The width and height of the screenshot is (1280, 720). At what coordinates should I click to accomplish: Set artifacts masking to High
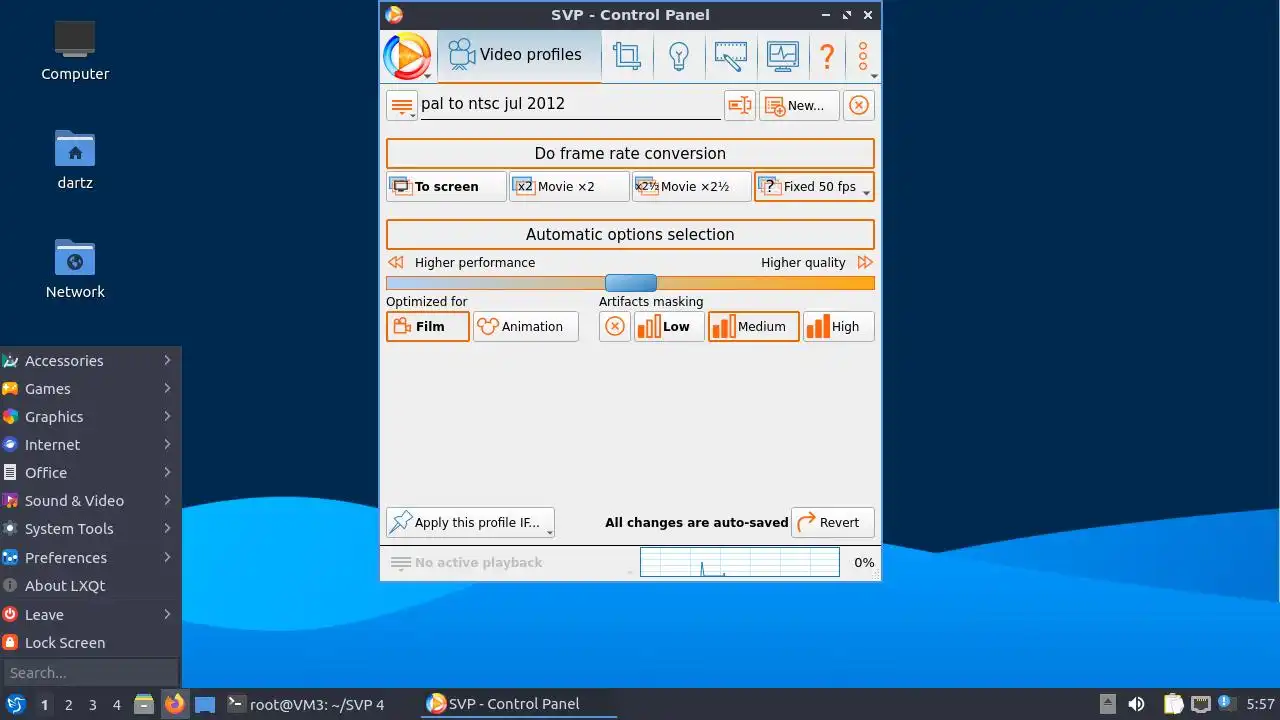pos(839,326)
